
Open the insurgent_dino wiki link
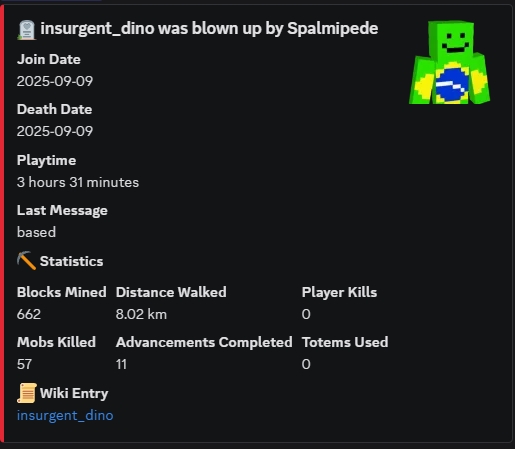coord(65,415)
